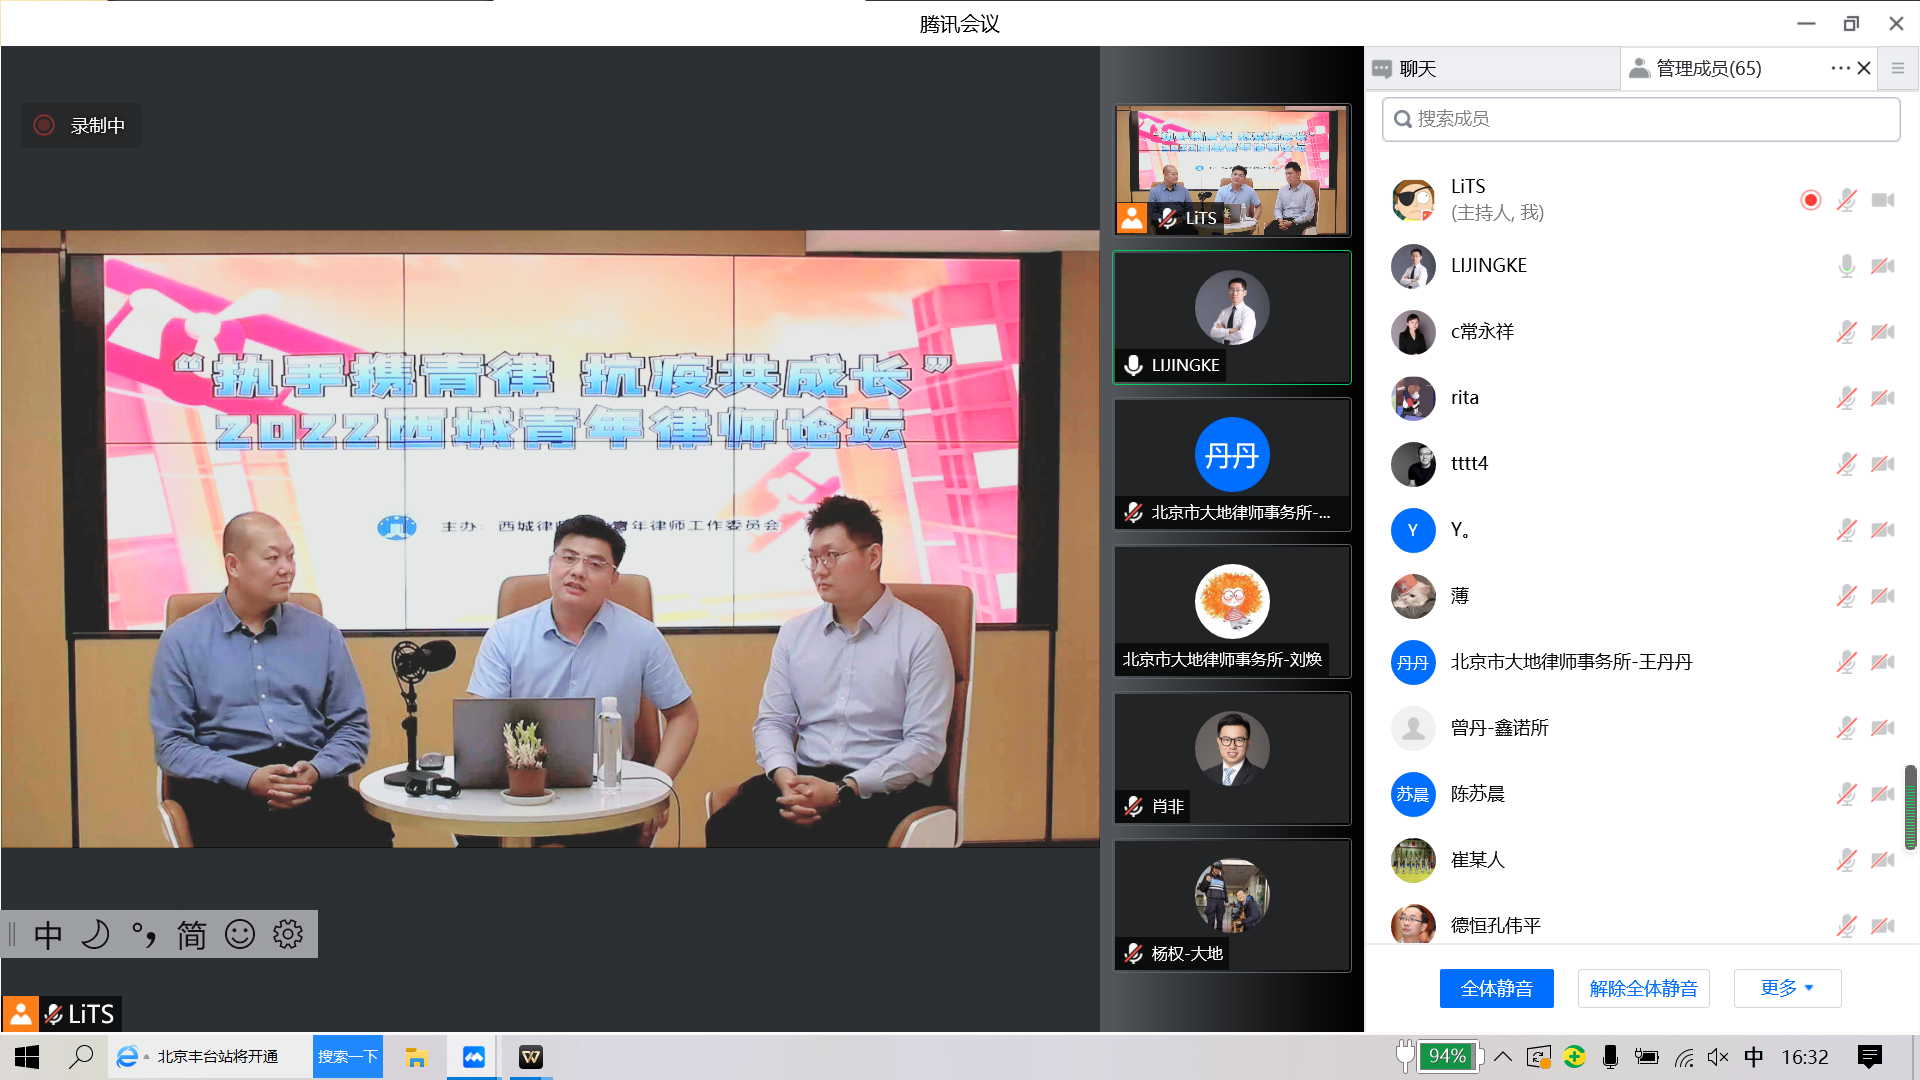Click 全体静音 mute all button
This screenshot has width=1920, height=1080.
pyautogui.click(x=1496, y=988)
